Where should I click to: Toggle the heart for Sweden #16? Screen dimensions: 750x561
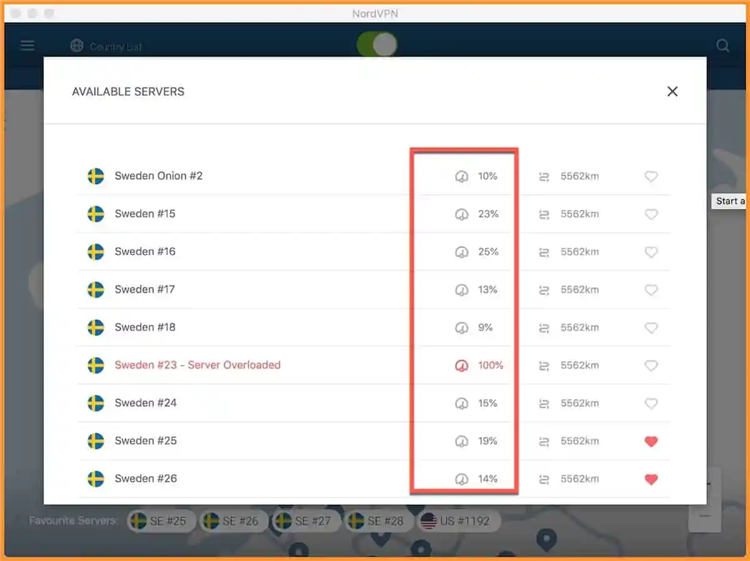click(651, 252)
